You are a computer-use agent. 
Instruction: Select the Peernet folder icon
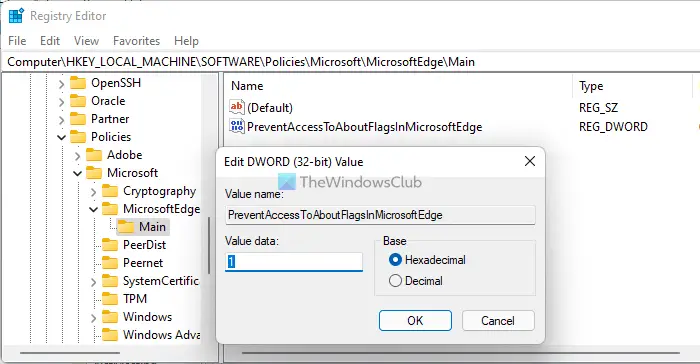[x=110, y=263]
